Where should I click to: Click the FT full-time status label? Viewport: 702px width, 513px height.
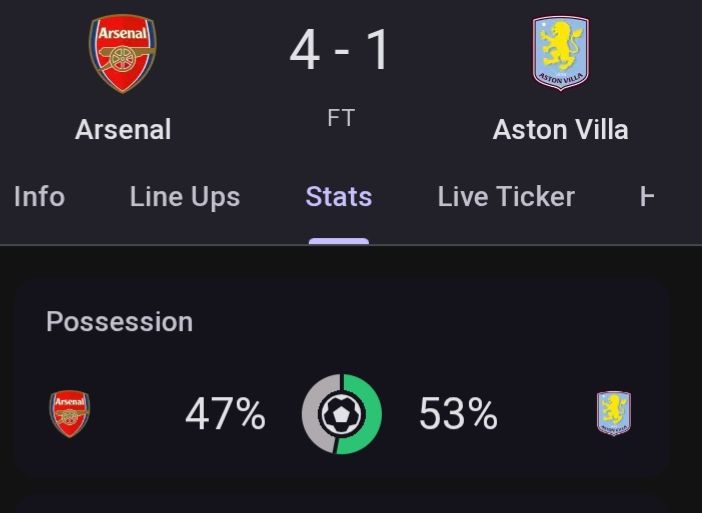(341, 117)
